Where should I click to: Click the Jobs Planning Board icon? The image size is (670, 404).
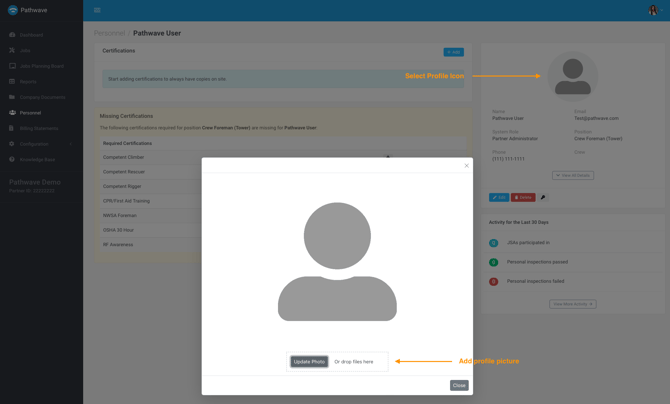(x=12, y=66)
